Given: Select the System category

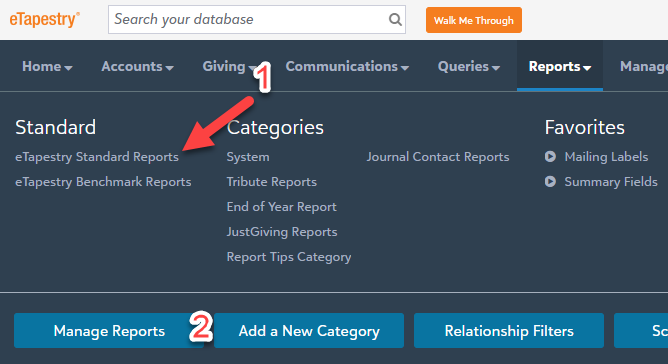Looking at the screenshot, I should [248, 157].
